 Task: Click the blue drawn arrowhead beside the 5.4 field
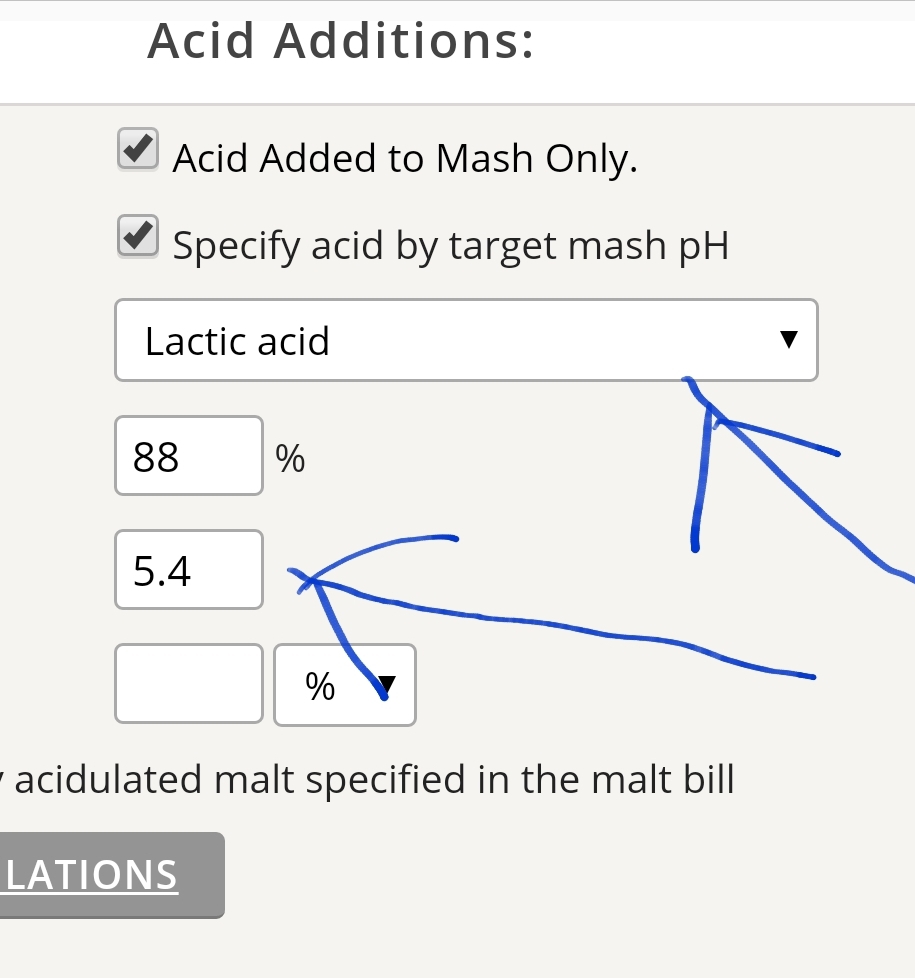point(310,581)
